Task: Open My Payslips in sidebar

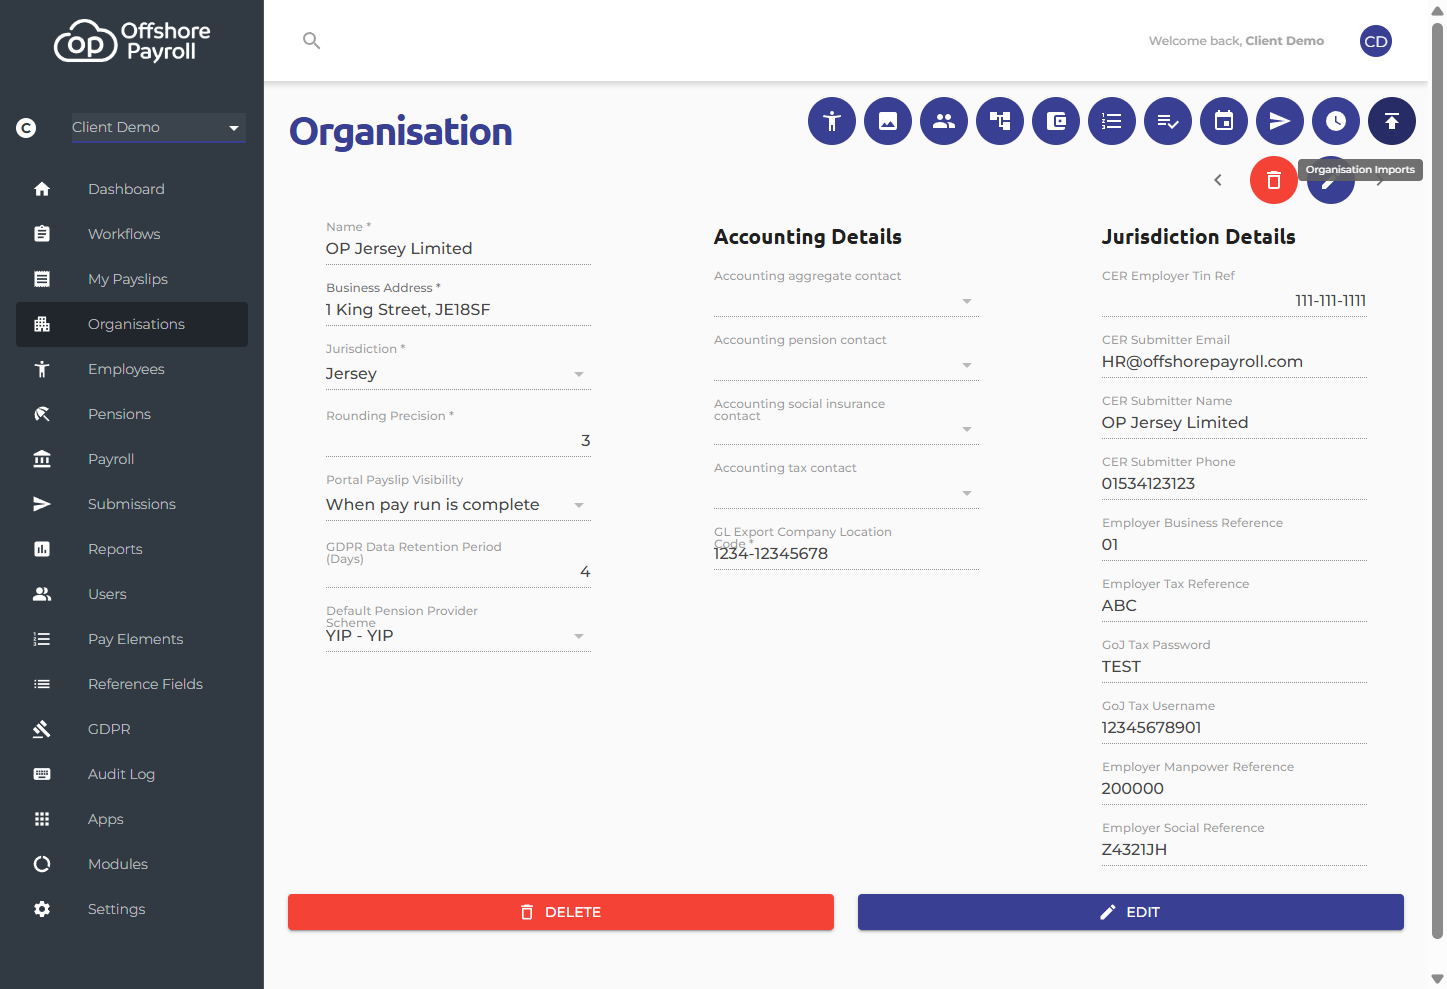Action: point(132,279)
